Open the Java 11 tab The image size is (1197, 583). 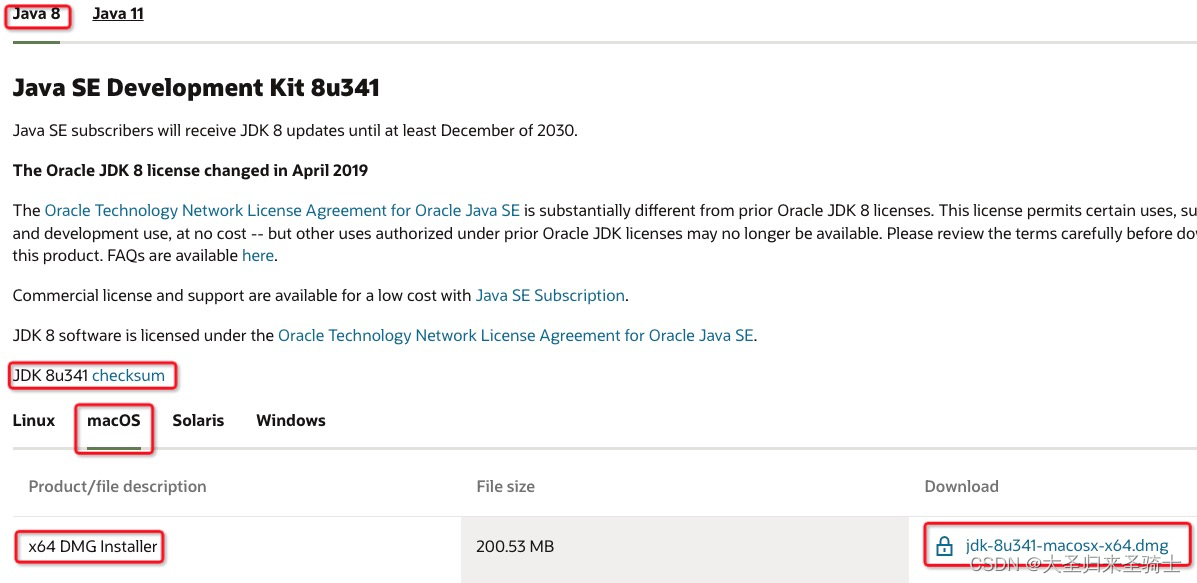point(118,14)
